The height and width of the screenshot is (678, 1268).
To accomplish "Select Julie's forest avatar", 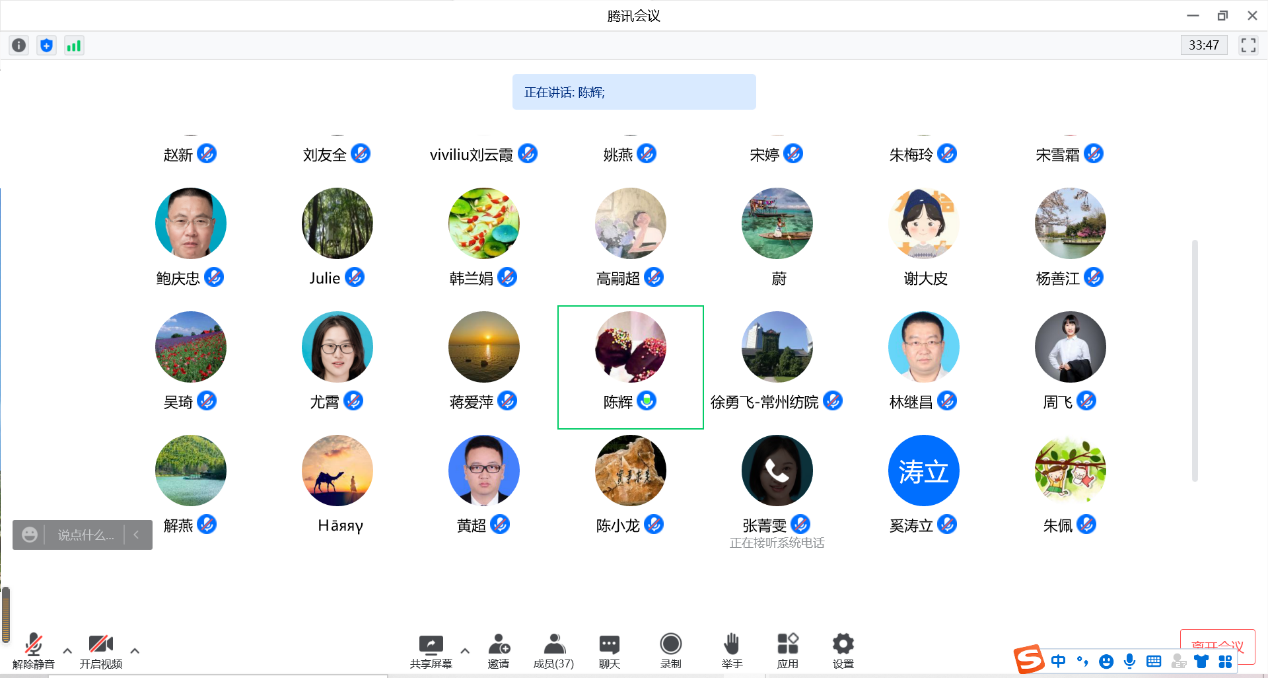I will pyautogui.click(x=337, y=224).
